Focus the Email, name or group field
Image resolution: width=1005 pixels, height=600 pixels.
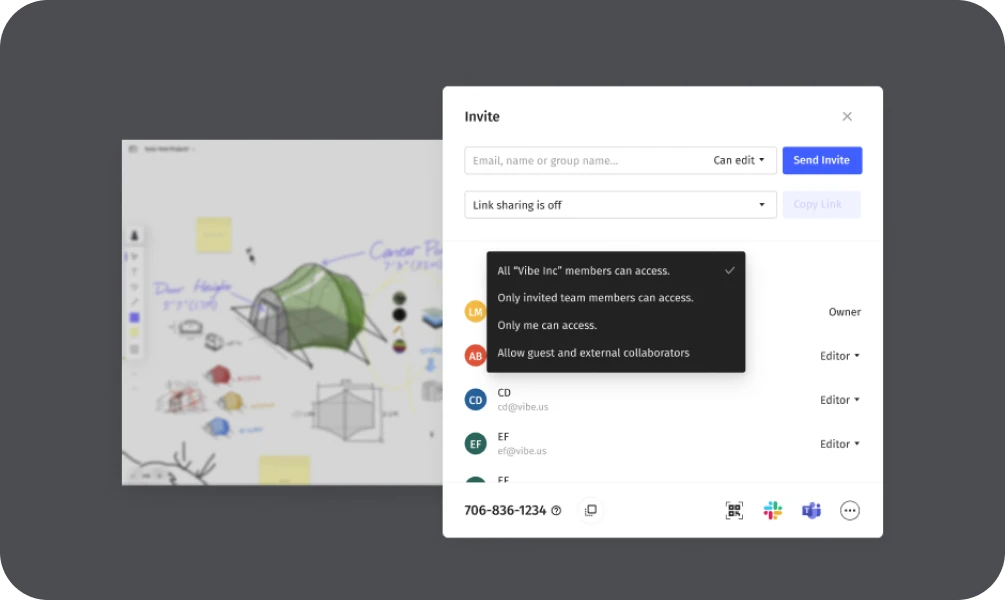pyautogui.click(x=585, y=161)
